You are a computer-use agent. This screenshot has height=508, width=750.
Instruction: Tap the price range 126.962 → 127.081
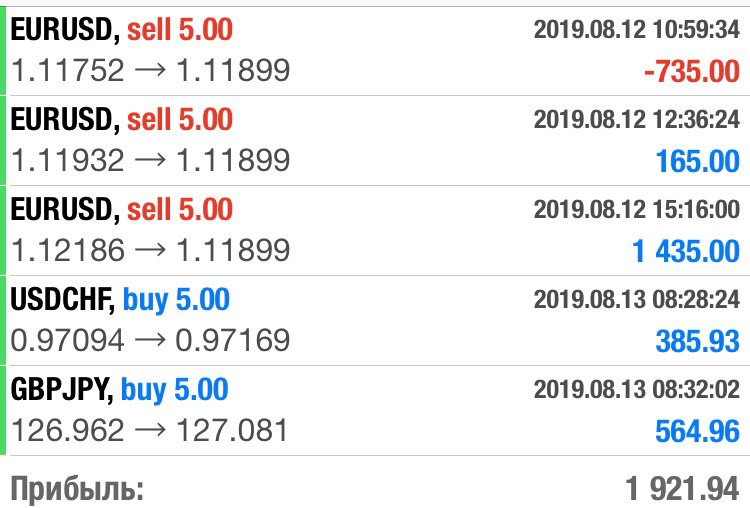[x=149, y=430]
